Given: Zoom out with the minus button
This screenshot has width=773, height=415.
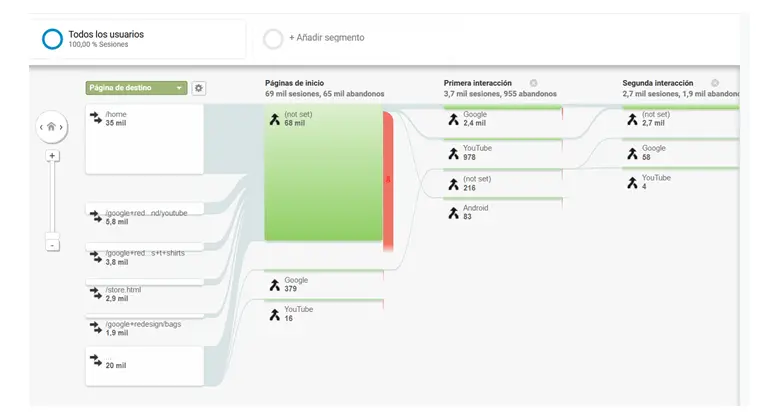Looking at the screenshot, I should (53, 245).
